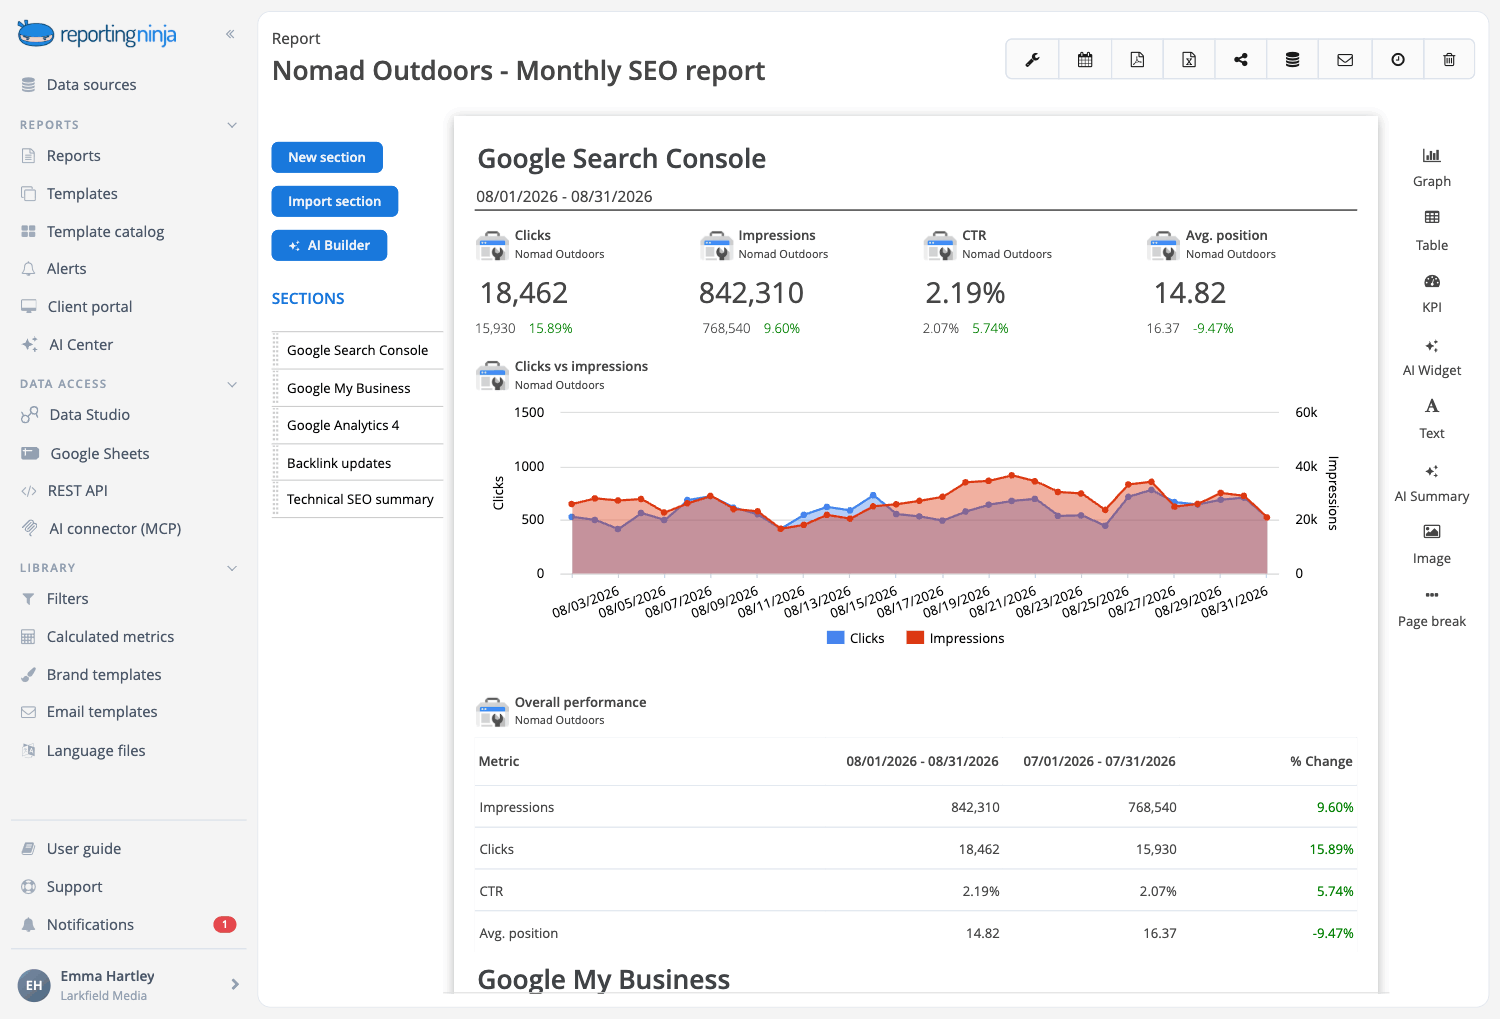Export report as PDF icon
Screen dimensions: 1500x1019
coord(1137,60)
